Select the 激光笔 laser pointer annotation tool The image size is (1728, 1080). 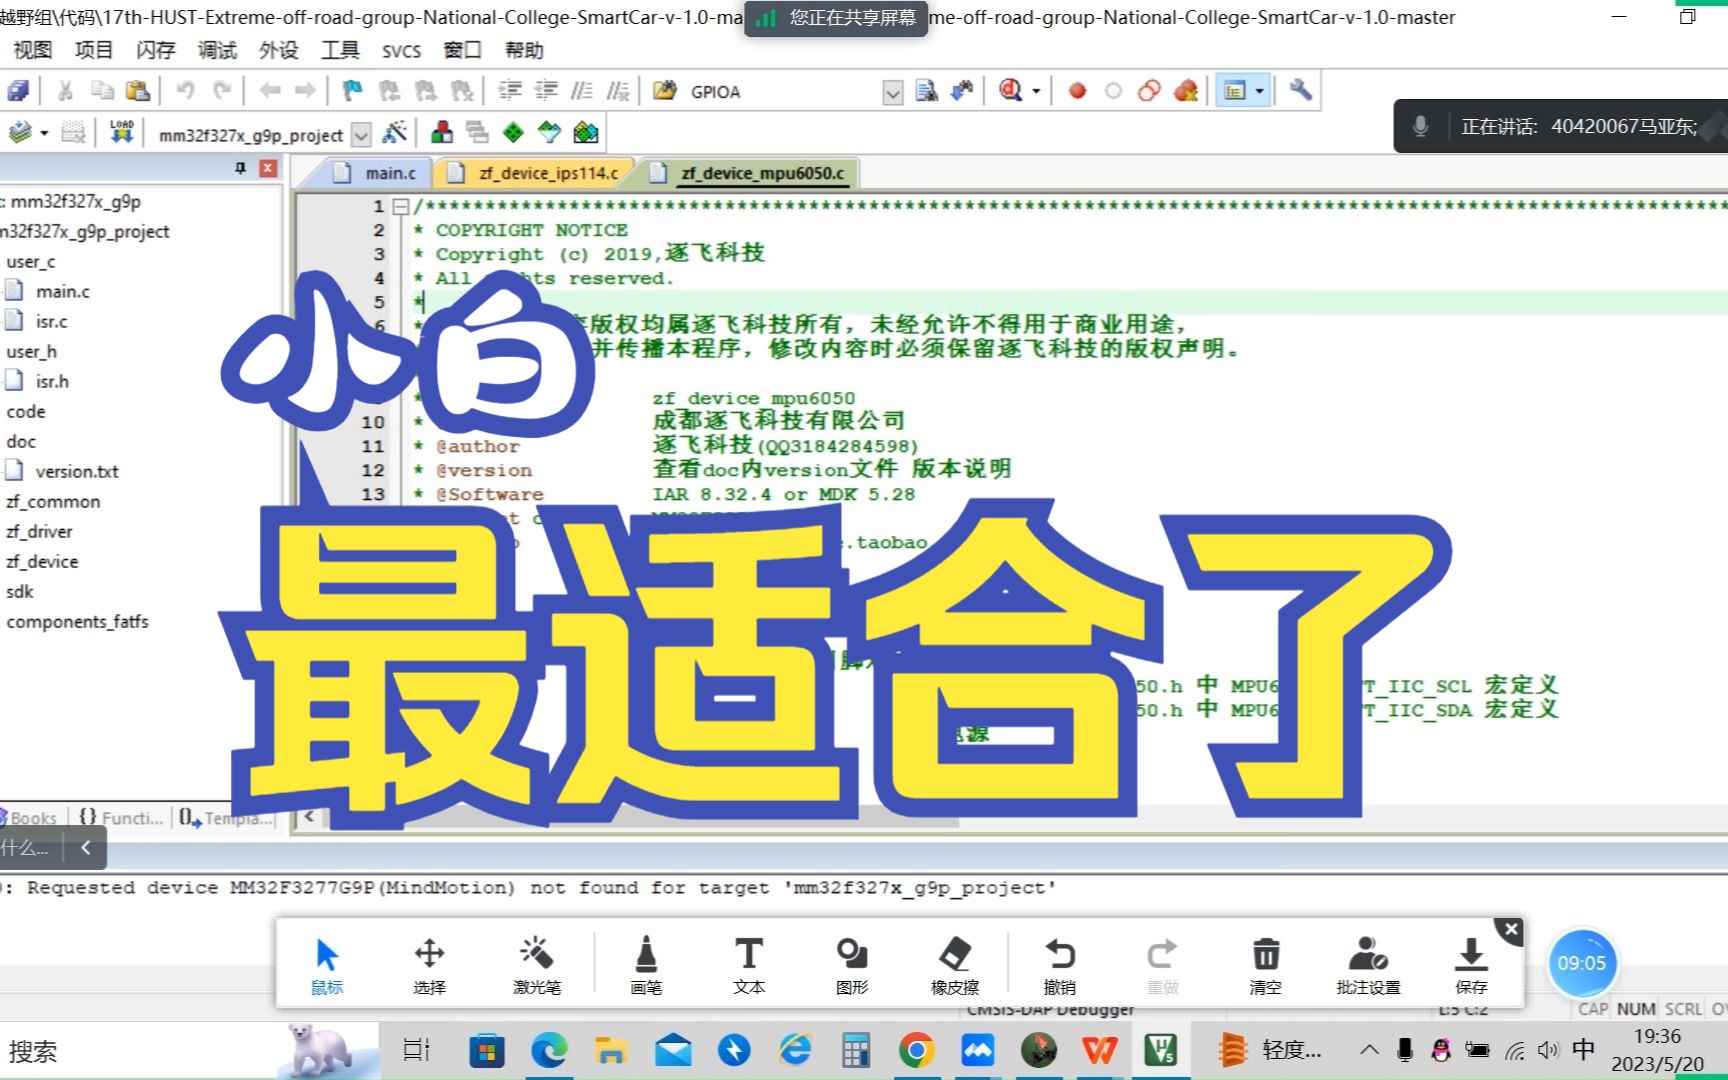[537, 962]
